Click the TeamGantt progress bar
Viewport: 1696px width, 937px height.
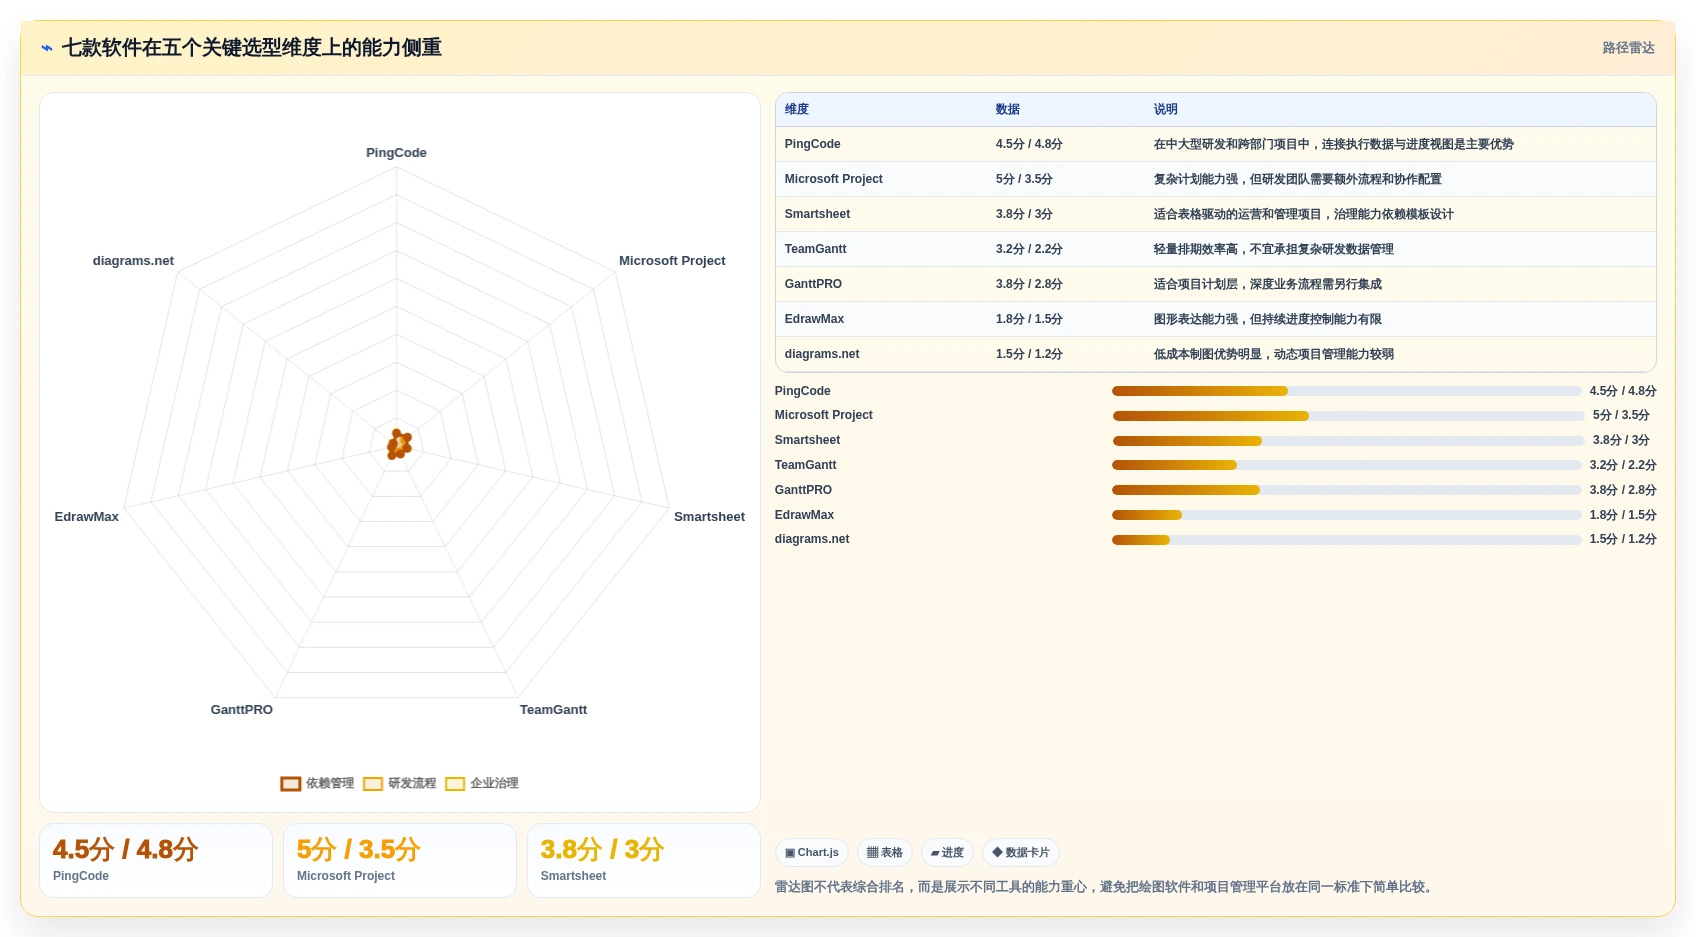1346,465
